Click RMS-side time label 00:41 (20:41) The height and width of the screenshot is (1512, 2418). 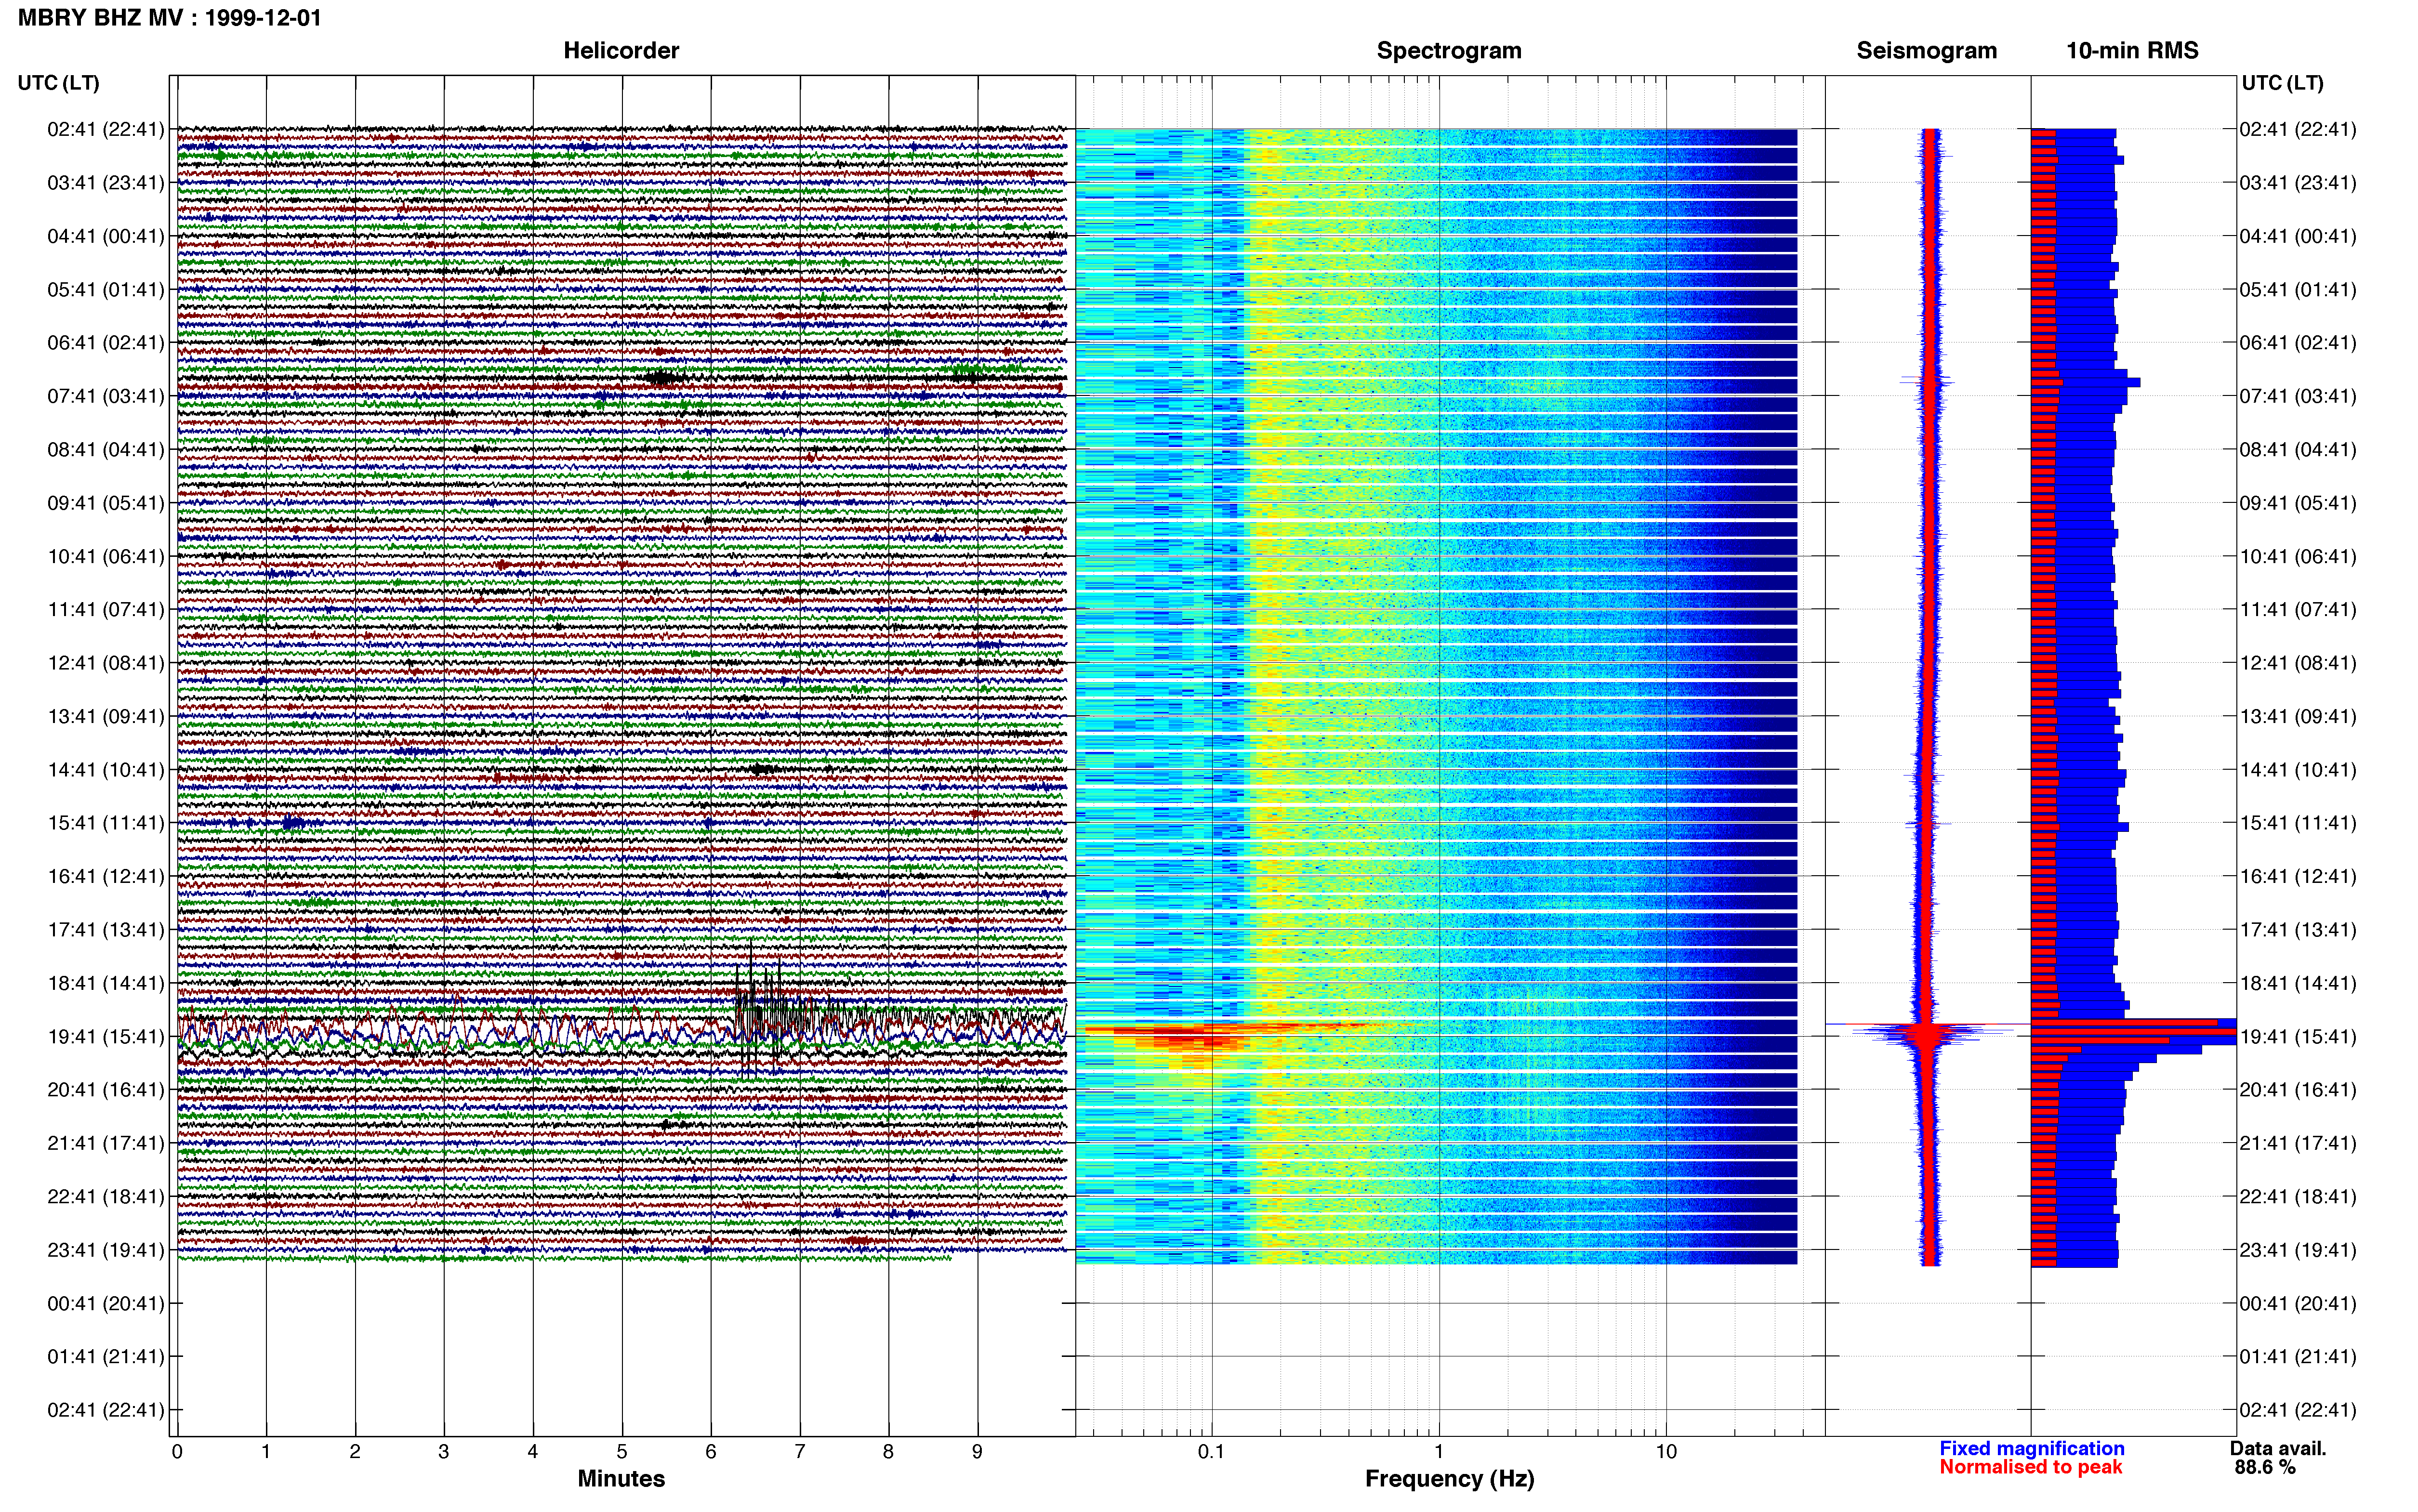pos(2298,1303)
